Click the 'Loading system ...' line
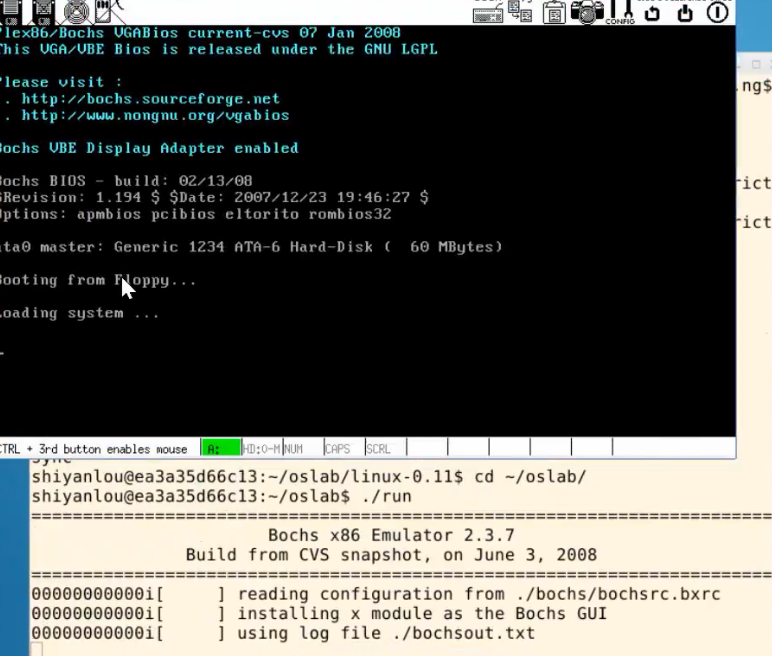The width and height of the screenshot is (772, 656). click(79, 313)
